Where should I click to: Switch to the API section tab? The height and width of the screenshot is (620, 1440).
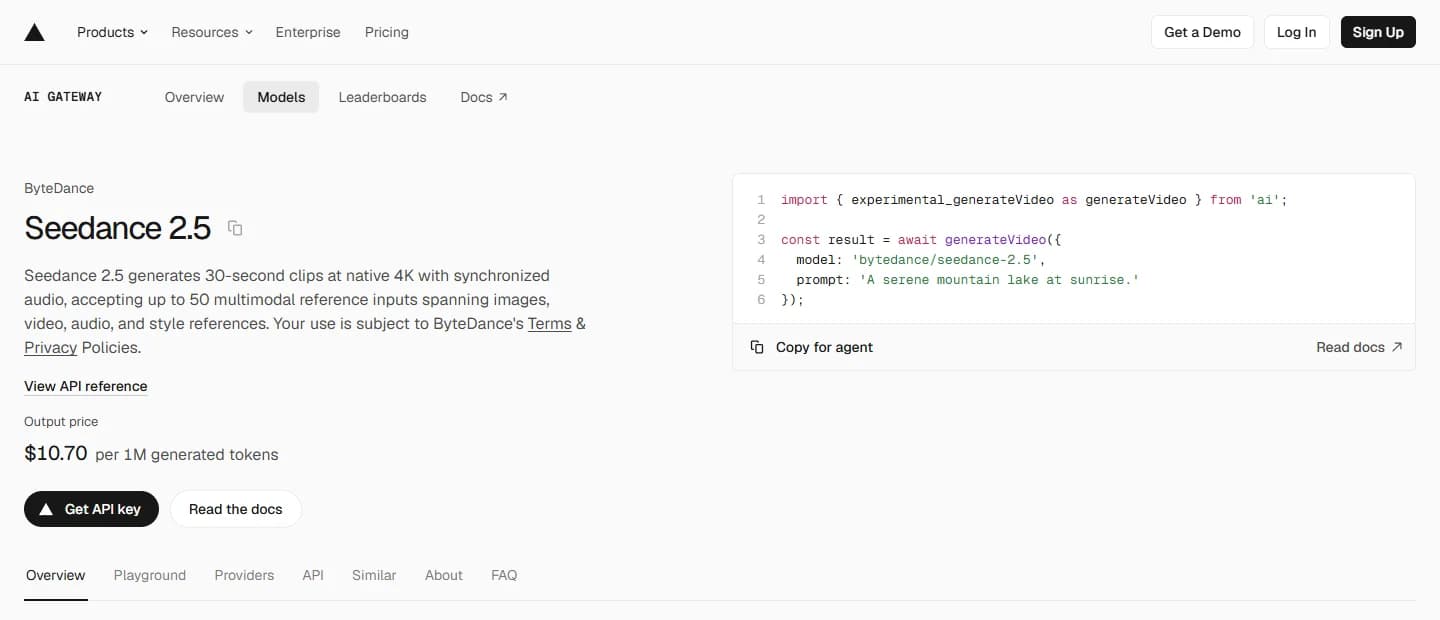click(x=313, y=575)
